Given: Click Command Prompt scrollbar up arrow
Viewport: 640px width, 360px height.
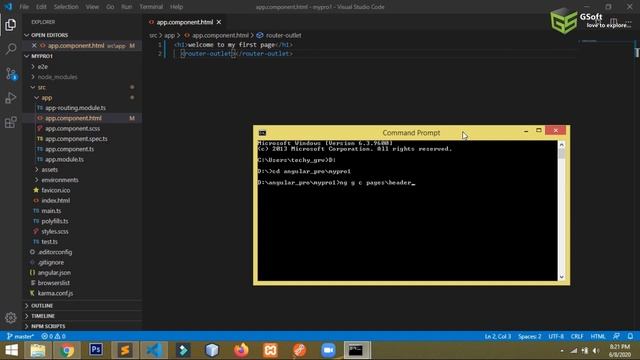Looking at the screenshot, I should [562, 145].
